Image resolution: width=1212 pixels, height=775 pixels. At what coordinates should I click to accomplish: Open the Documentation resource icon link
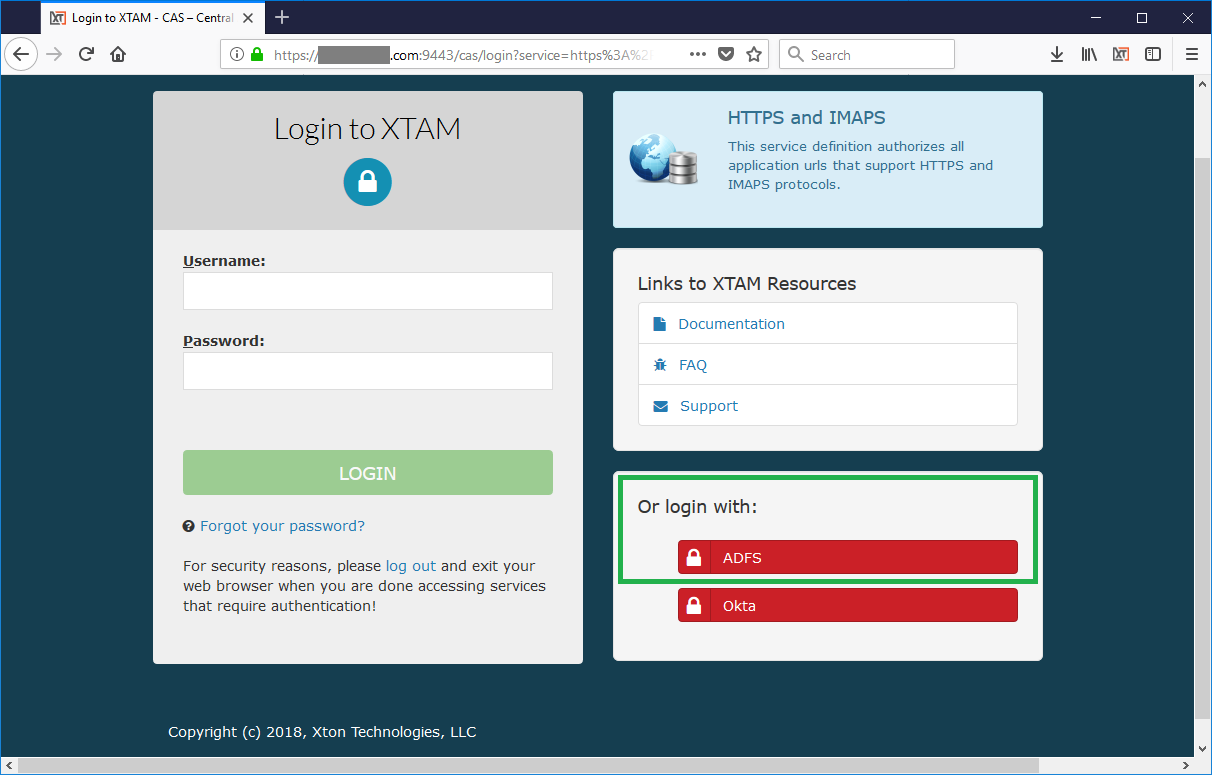coord(659,323)
